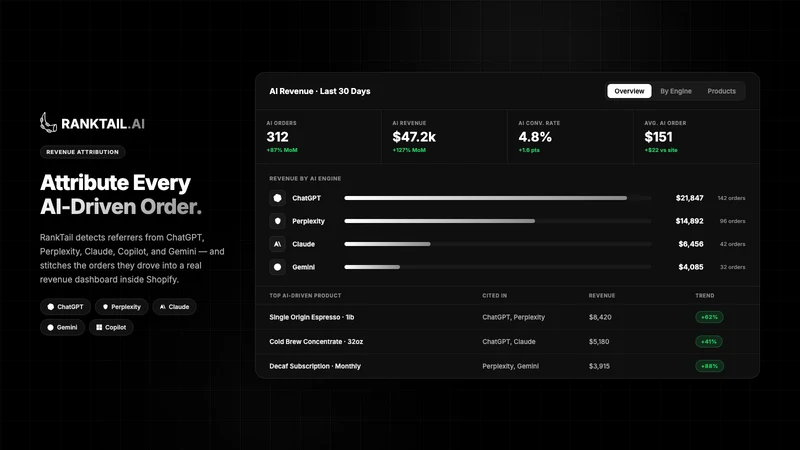Click the +62% trend badge
The image size is (800, 450).
click(x=709, y=317)
